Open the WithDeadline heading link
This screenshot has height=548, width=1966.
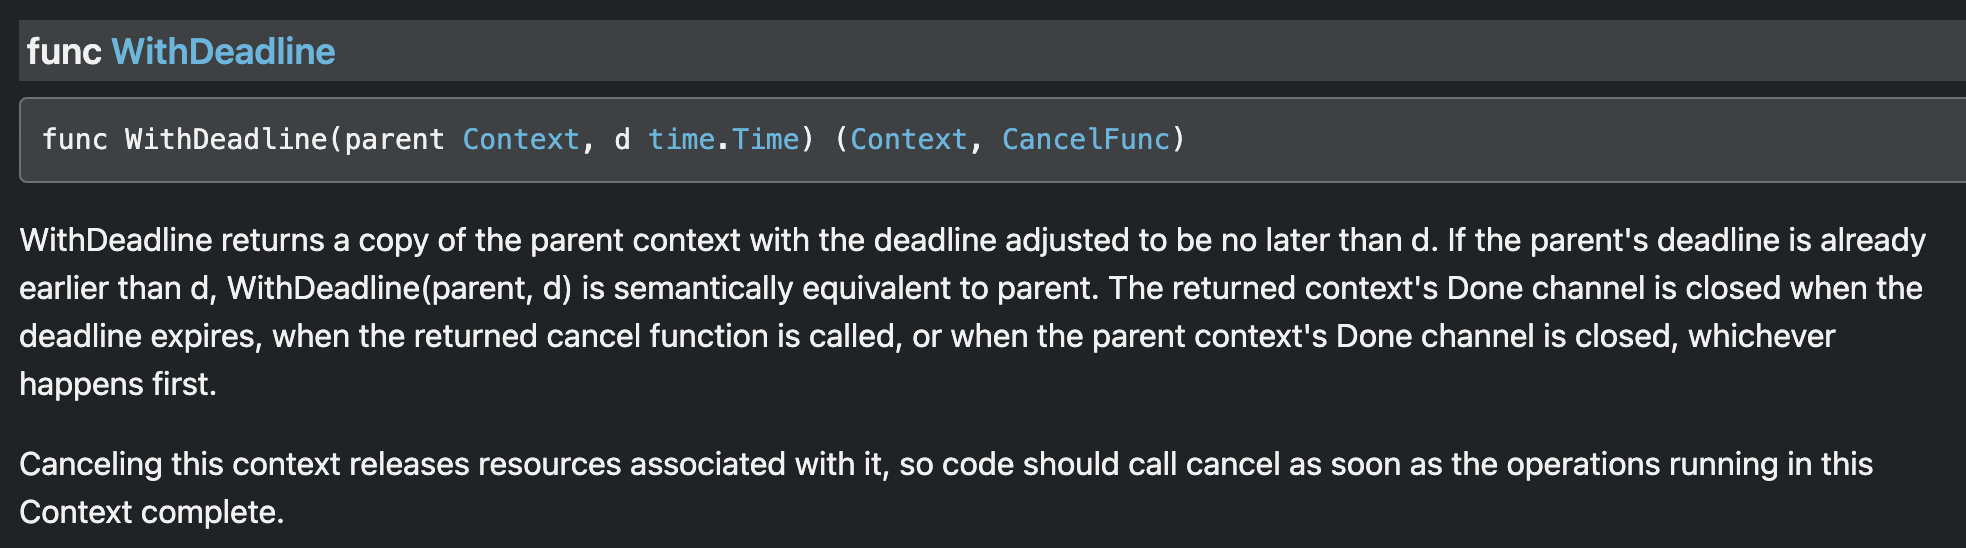[223, 51]
